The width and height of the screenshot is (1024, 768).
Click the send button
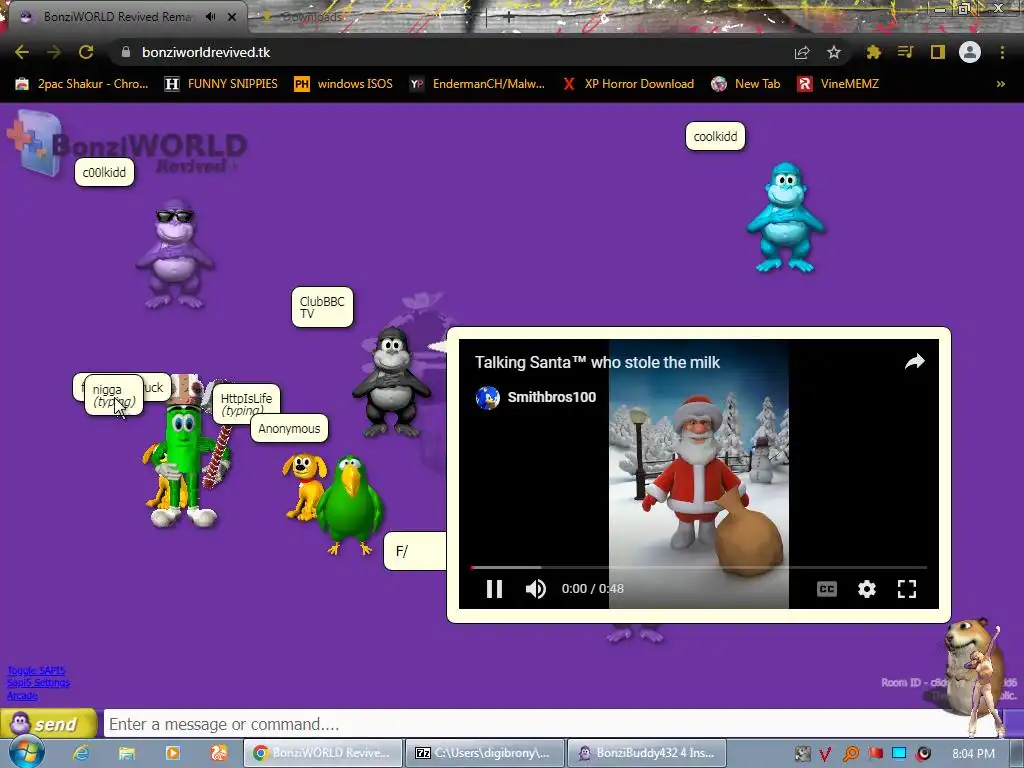point(49,724)
